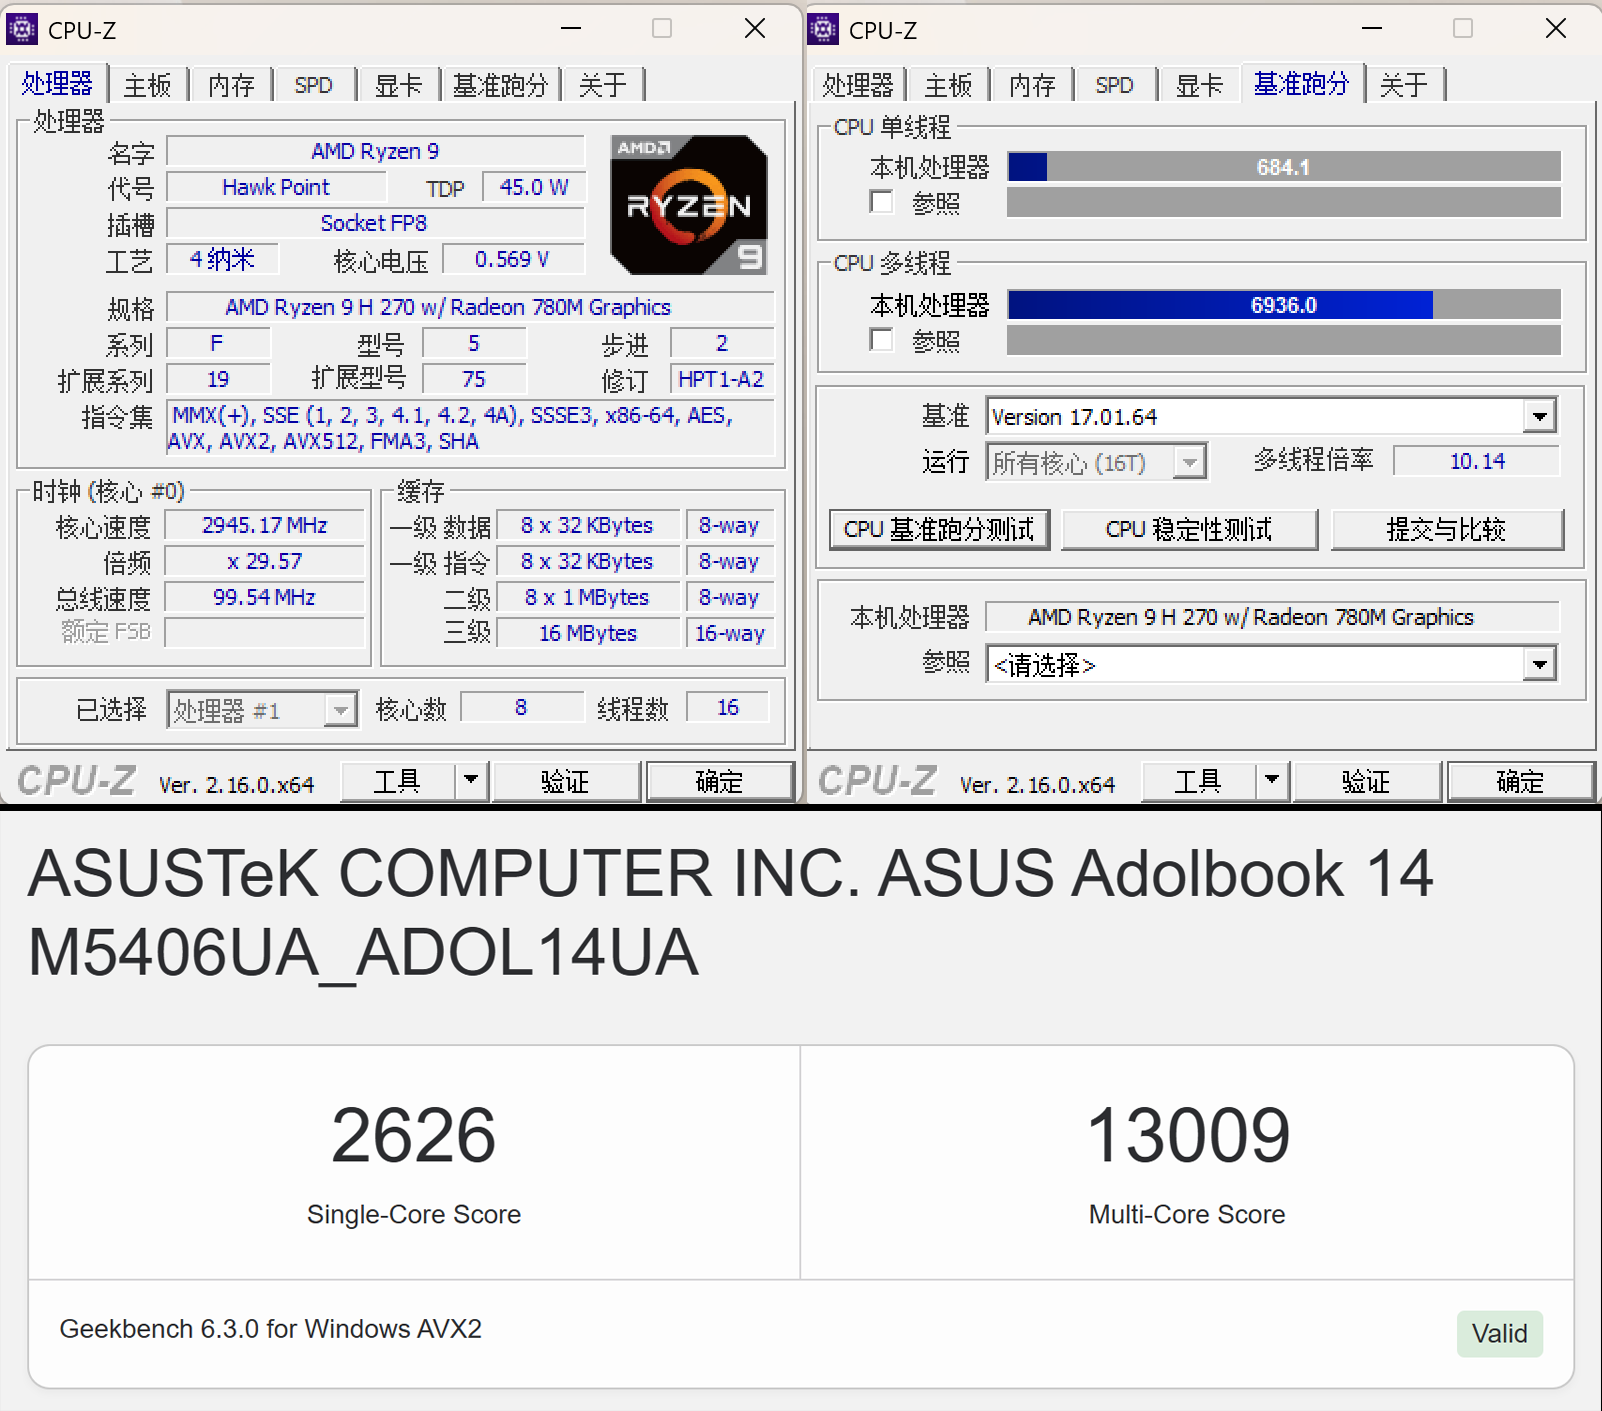Switch to 关于 tab in right window
1602x1411 pixels.
pos(1404,85)
